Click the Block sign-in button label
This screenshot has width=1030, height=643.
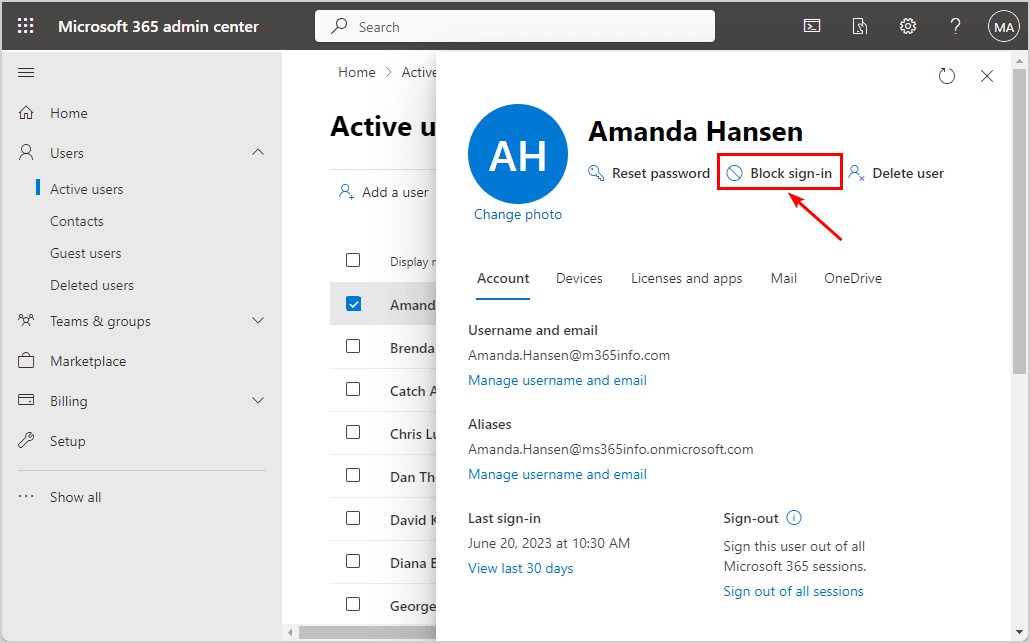[791, 173]
